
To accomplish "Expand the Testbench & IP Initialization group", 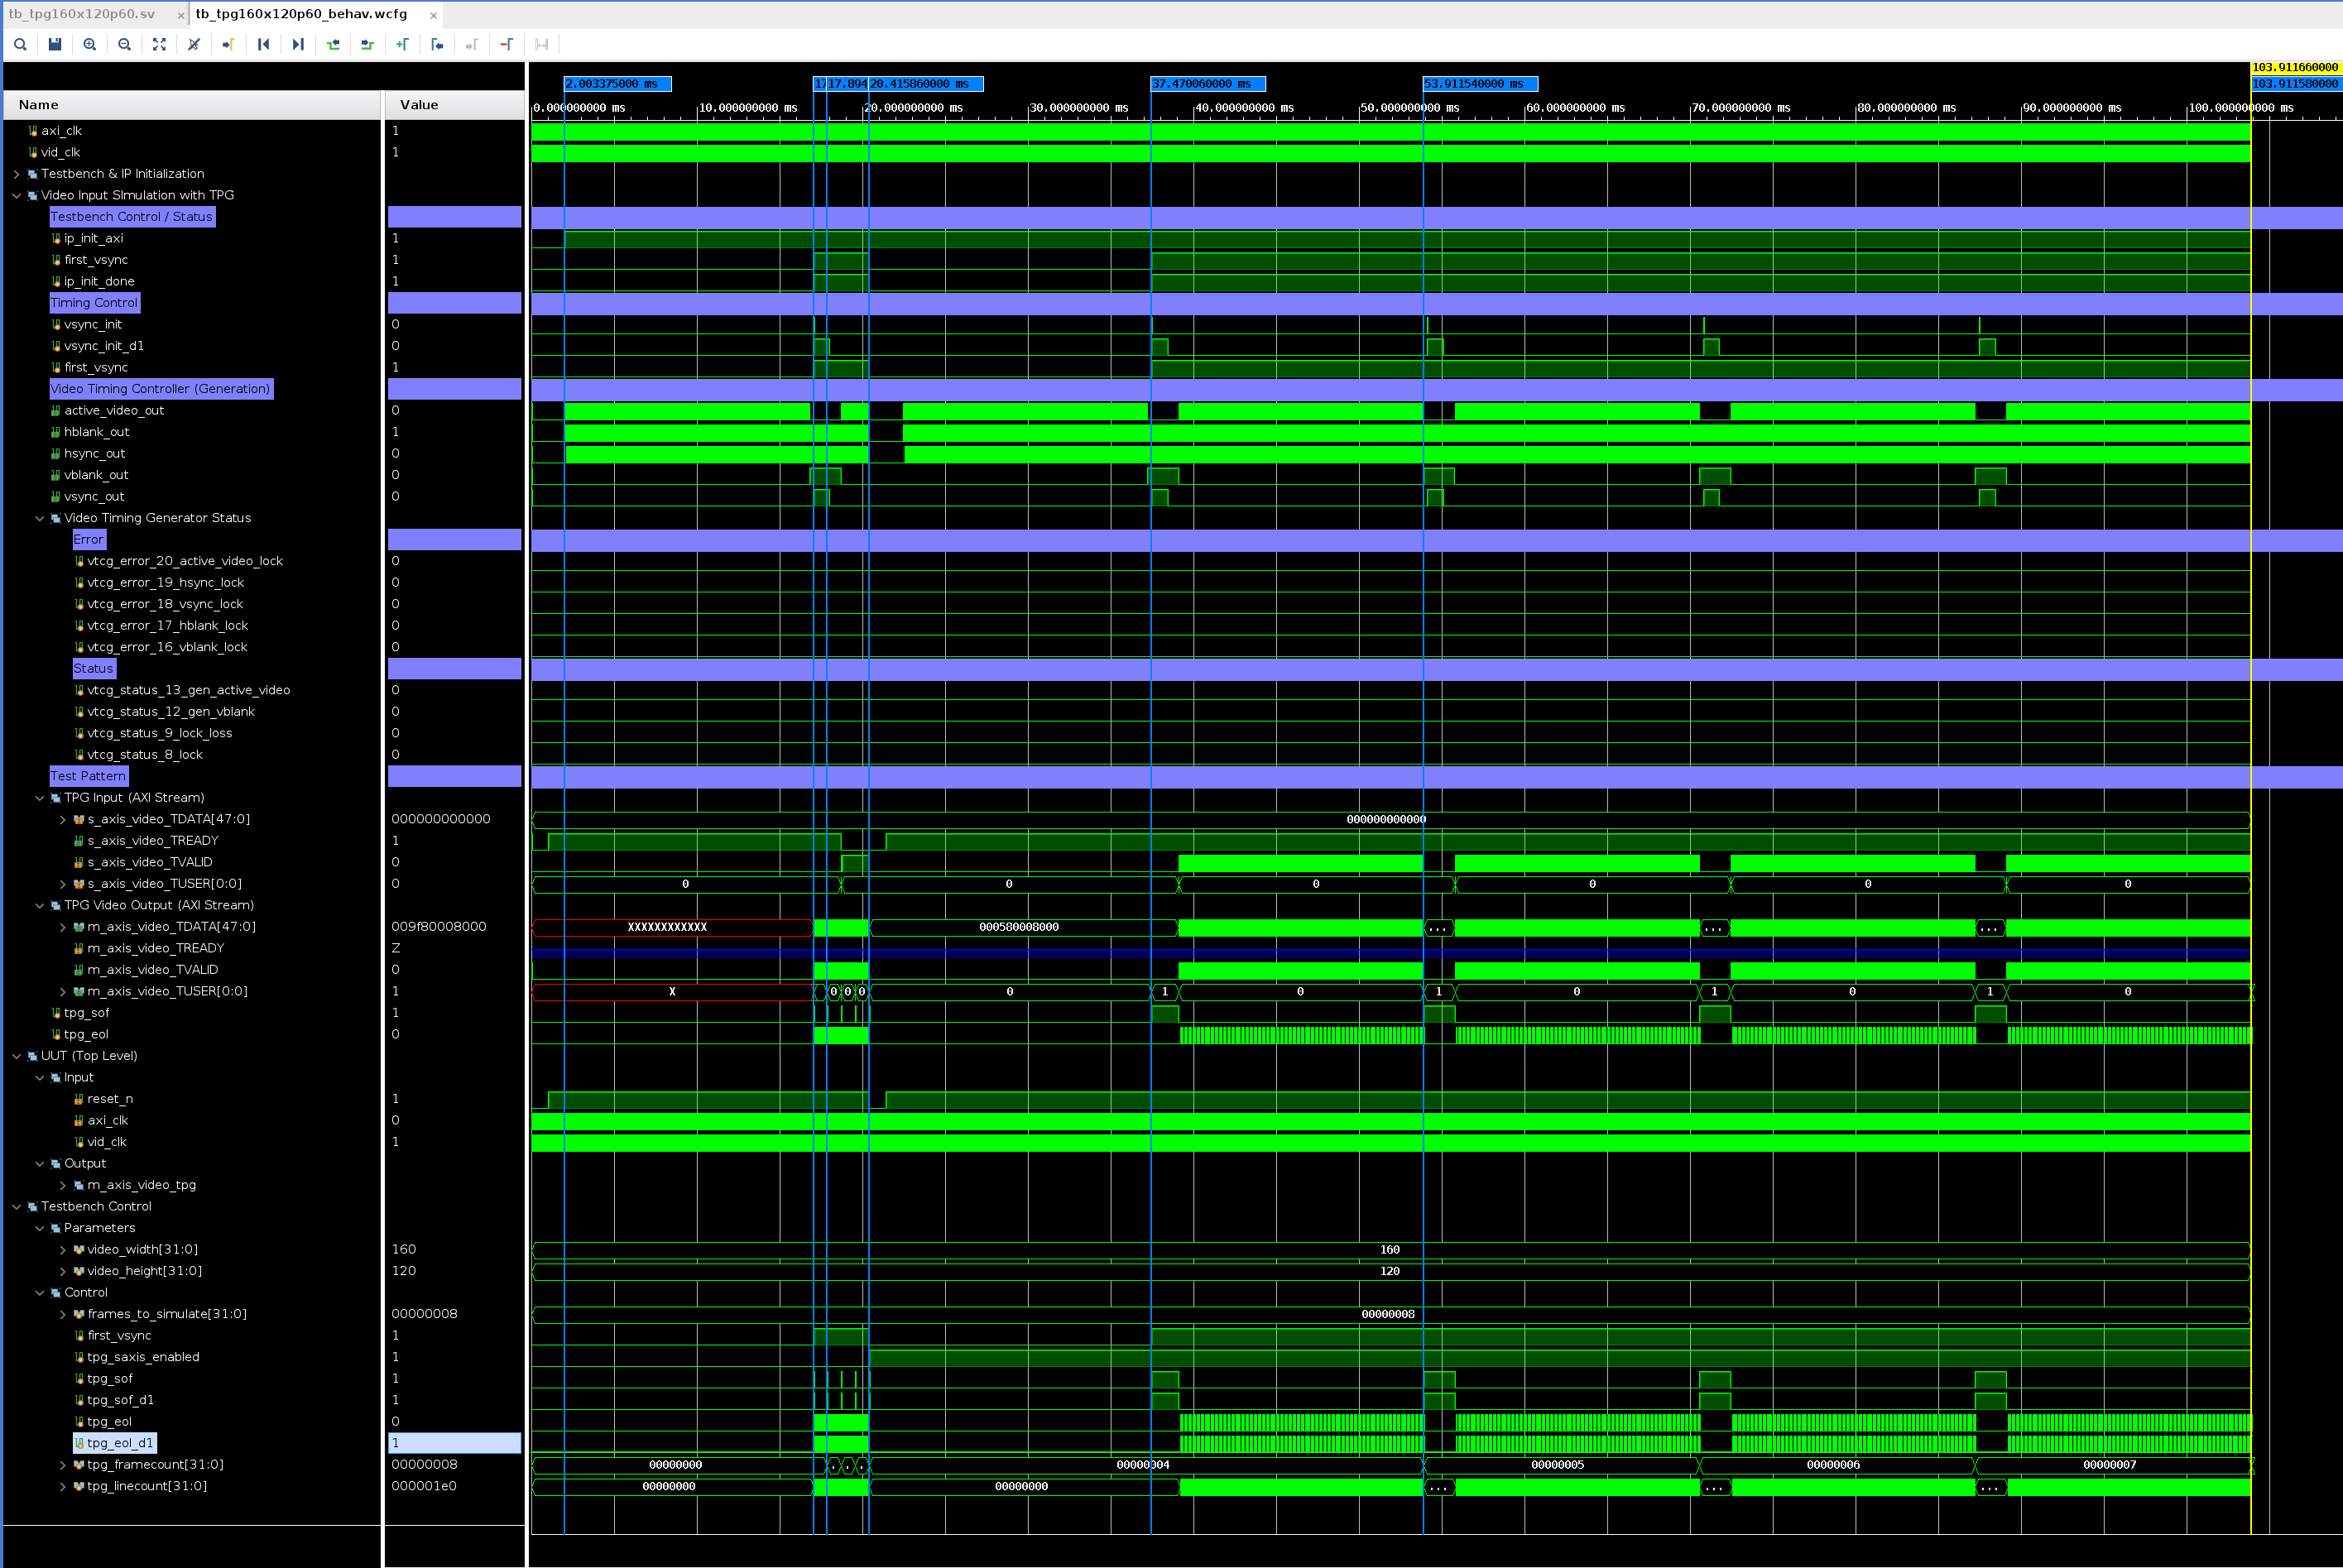I will [x=16, y=174].
